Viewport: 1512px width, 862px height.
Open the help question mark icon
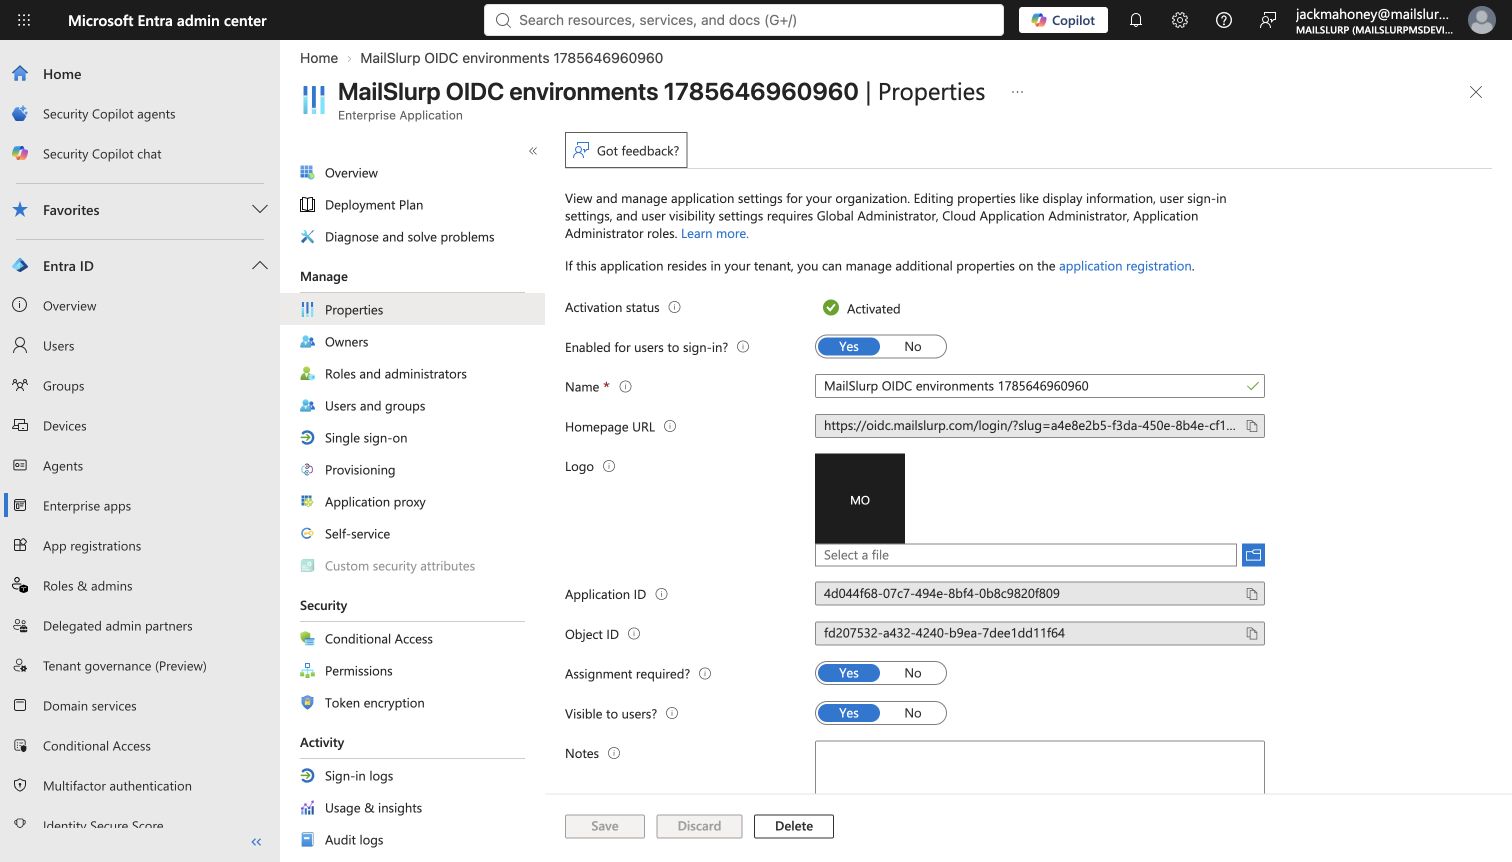coord(1224,20)
